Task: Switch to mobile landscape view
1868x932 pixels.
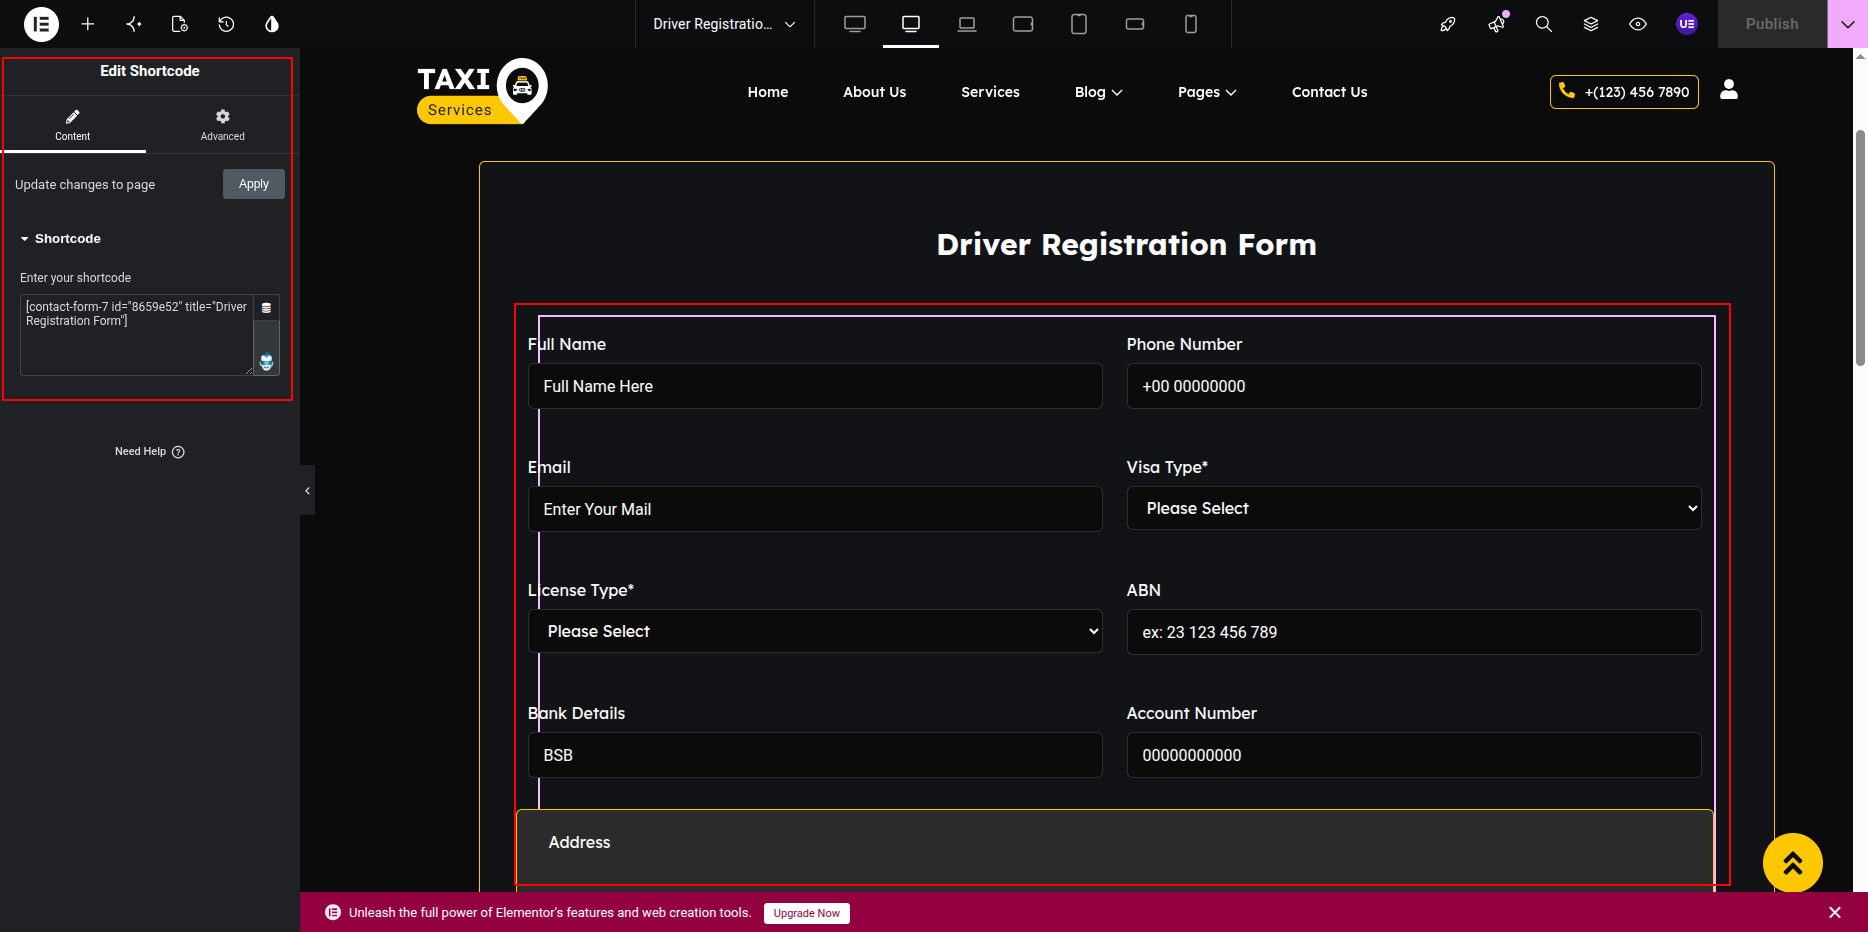Action: tap(1135, 24)
